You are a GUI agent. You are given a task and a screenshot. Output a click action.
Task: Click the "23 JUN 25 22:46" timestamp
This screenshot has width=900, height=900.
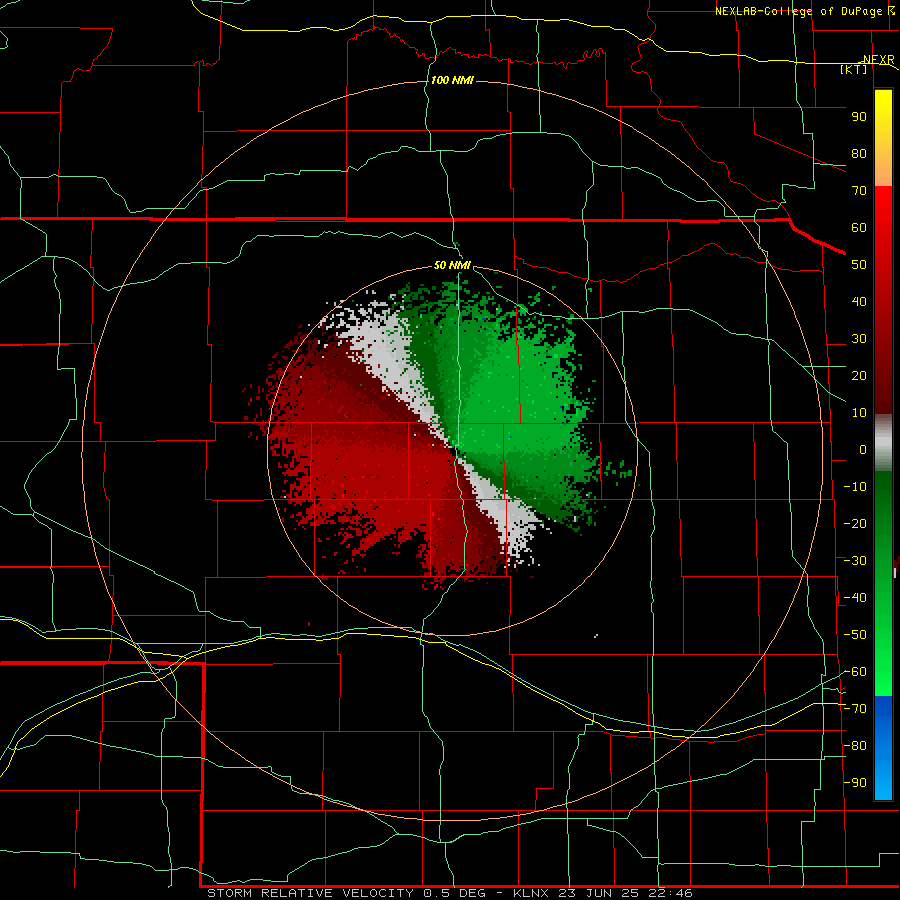click(626, 893)
